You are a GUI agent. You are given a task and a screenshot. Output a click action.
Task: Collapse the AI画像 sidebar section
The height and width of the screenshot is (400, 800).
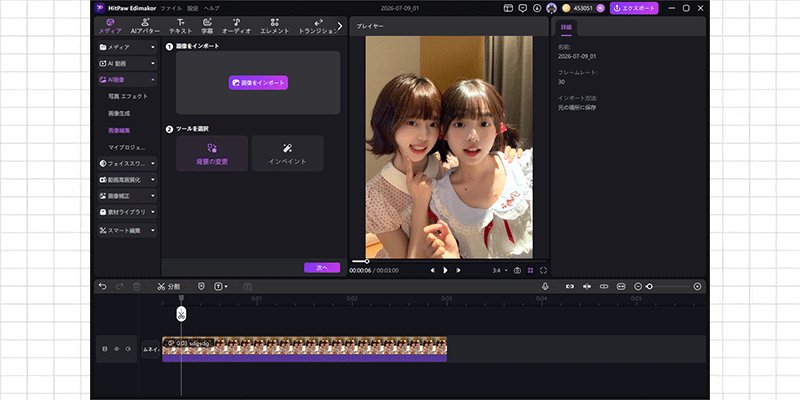pos(128,80)
